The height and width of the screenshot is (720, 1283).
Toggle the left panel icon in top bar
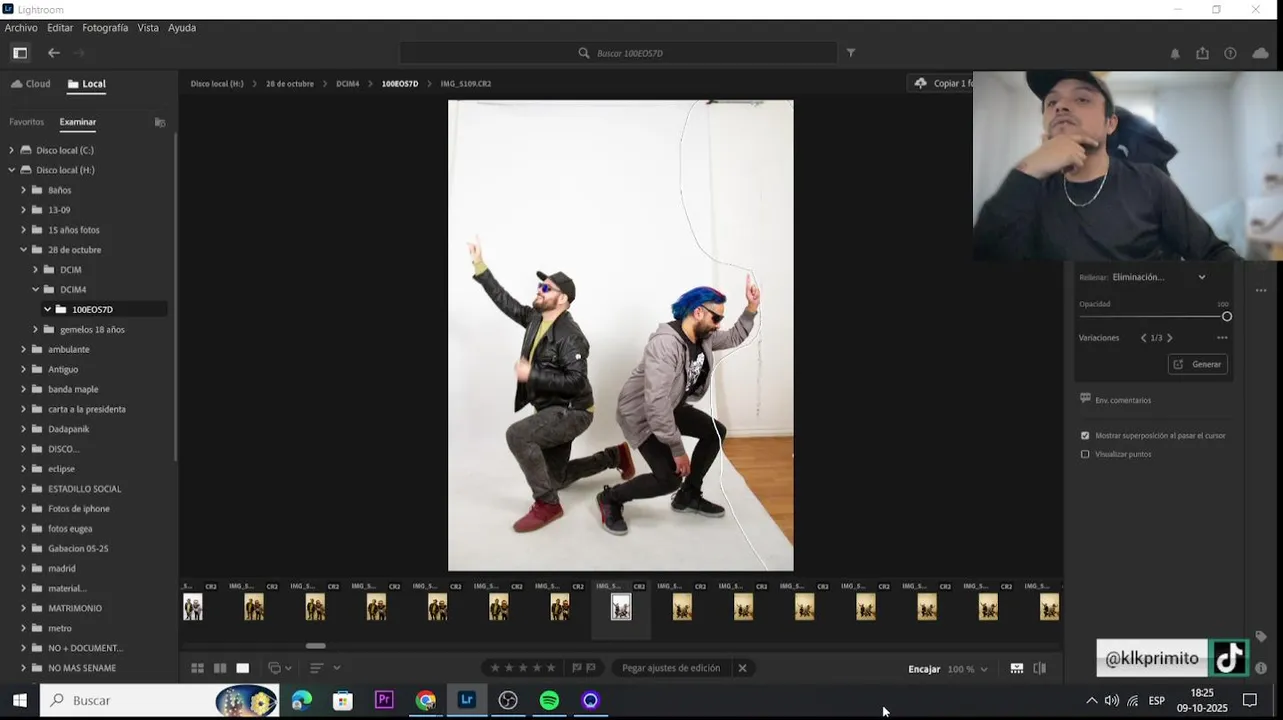[x=20, y=53]
